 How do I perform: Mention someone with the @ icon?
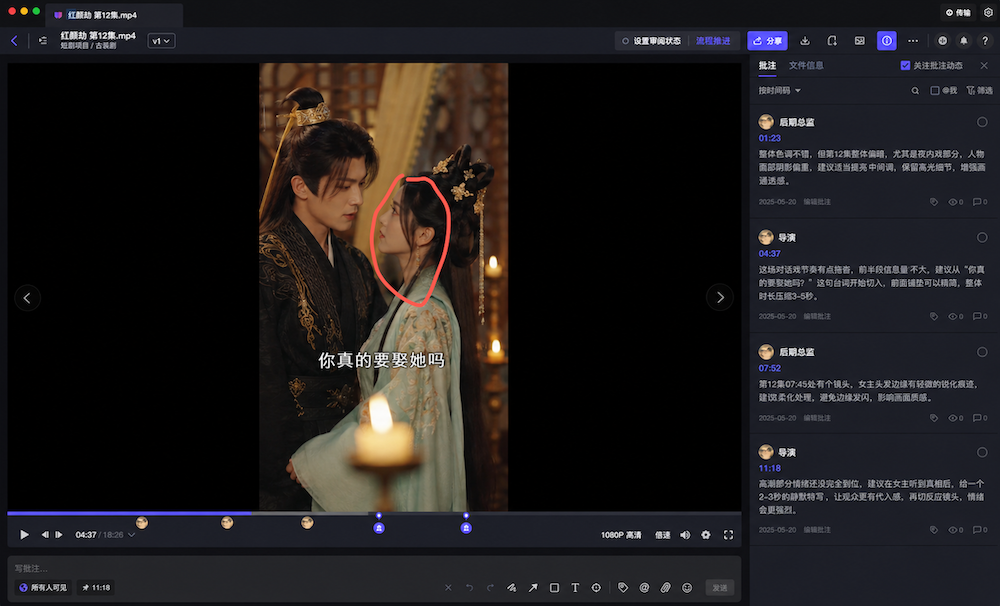pos(644,588)
